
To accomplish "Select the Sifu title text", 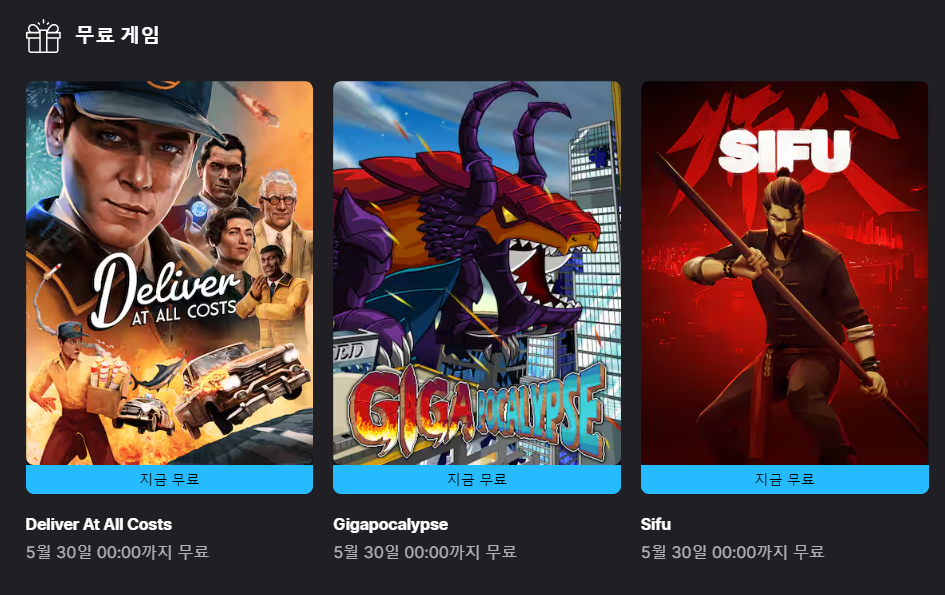I will tap(656, 524).
